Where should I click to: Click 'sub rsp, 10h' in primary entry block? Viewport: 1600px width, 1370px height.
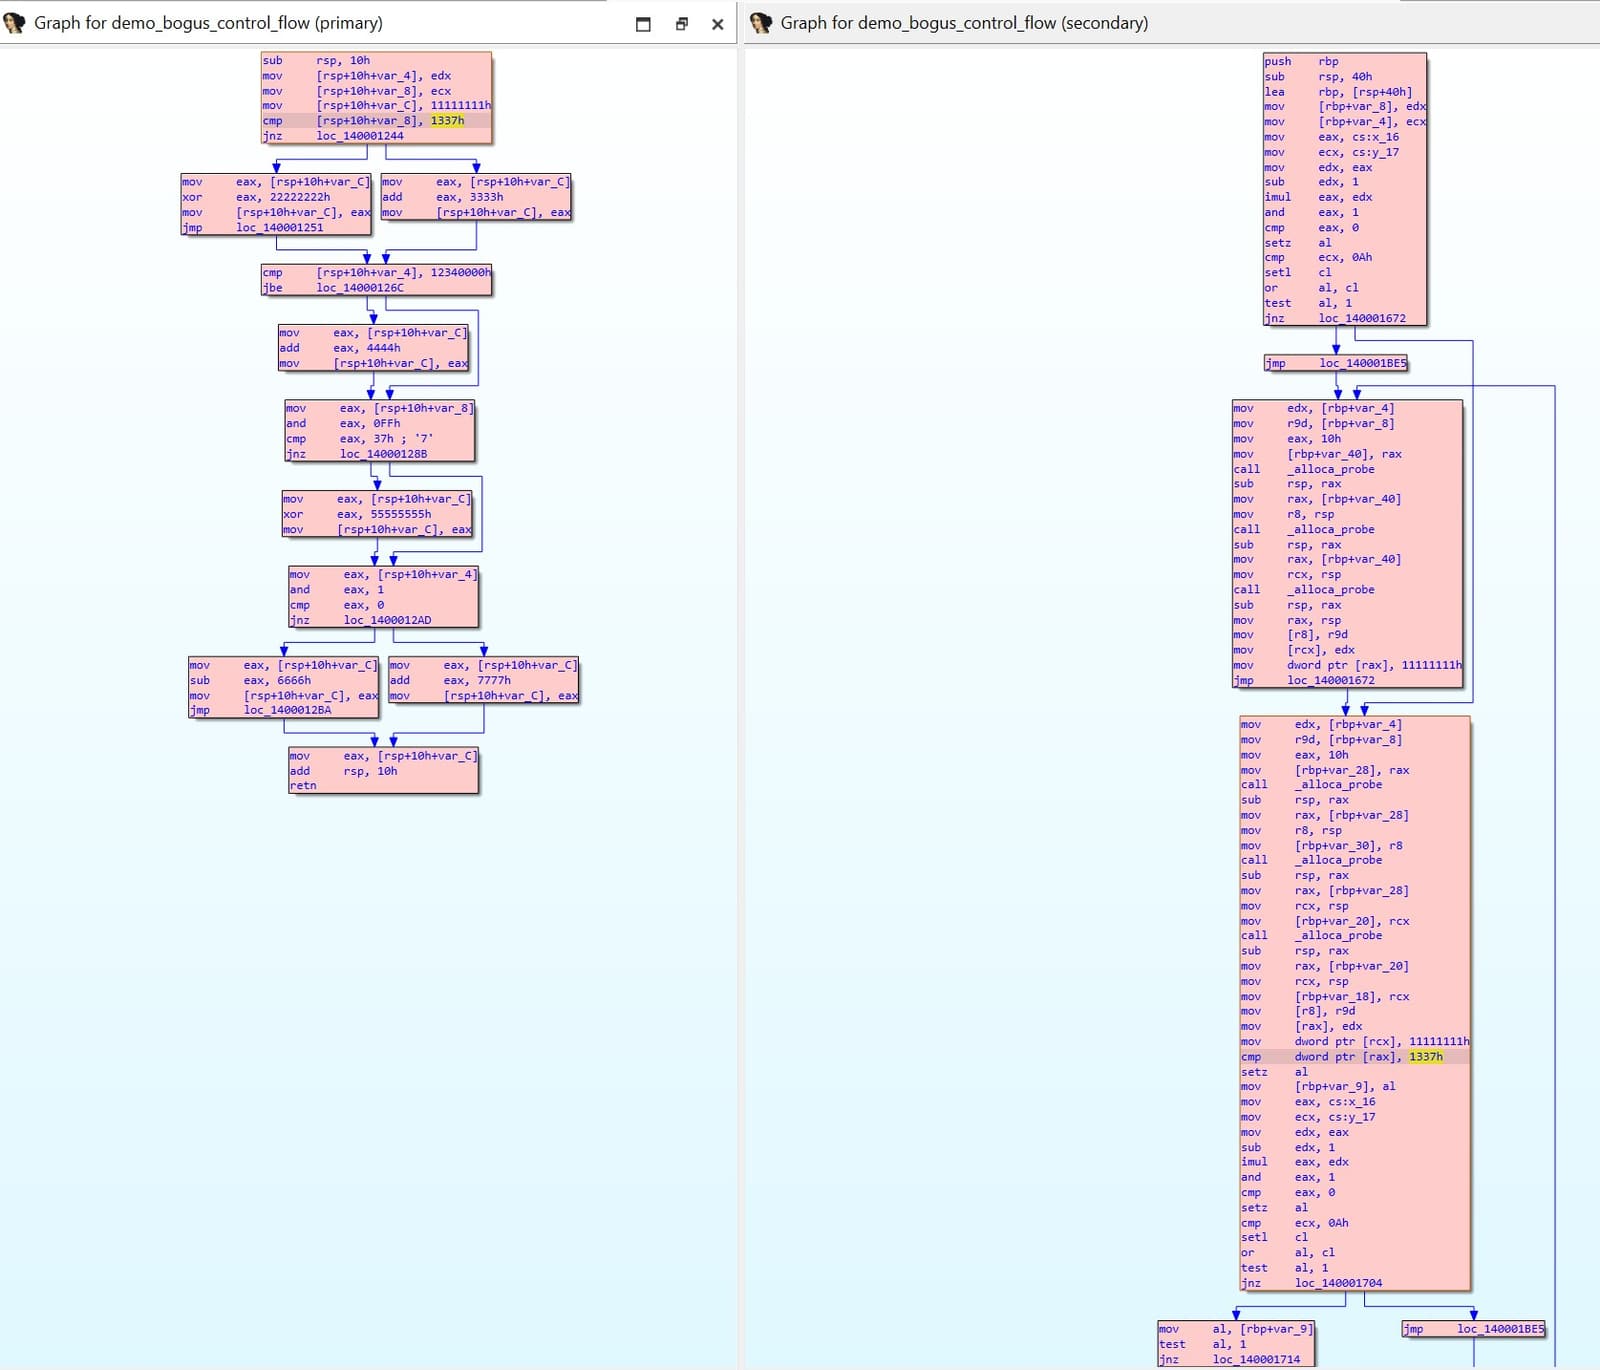tap(316, 60)
